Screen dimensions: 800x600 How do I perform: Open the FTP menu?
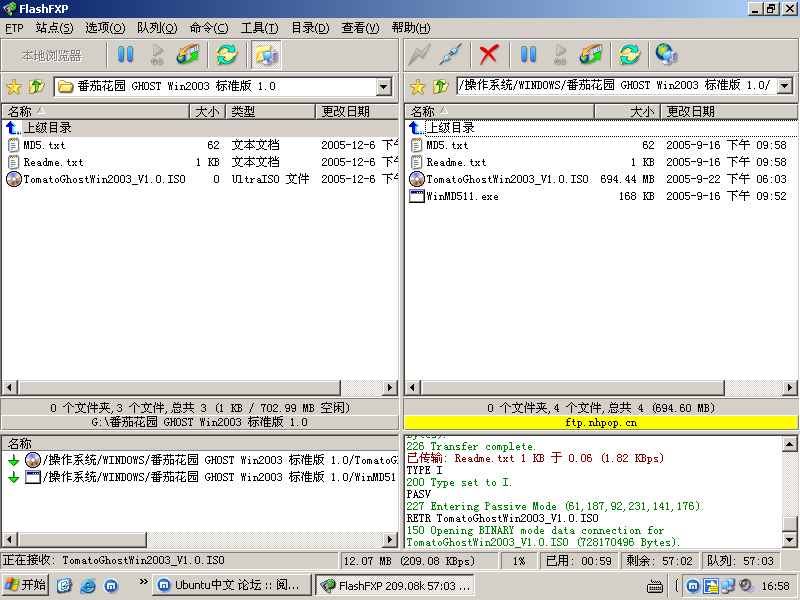pyautogui.click(x=14, y=28)
